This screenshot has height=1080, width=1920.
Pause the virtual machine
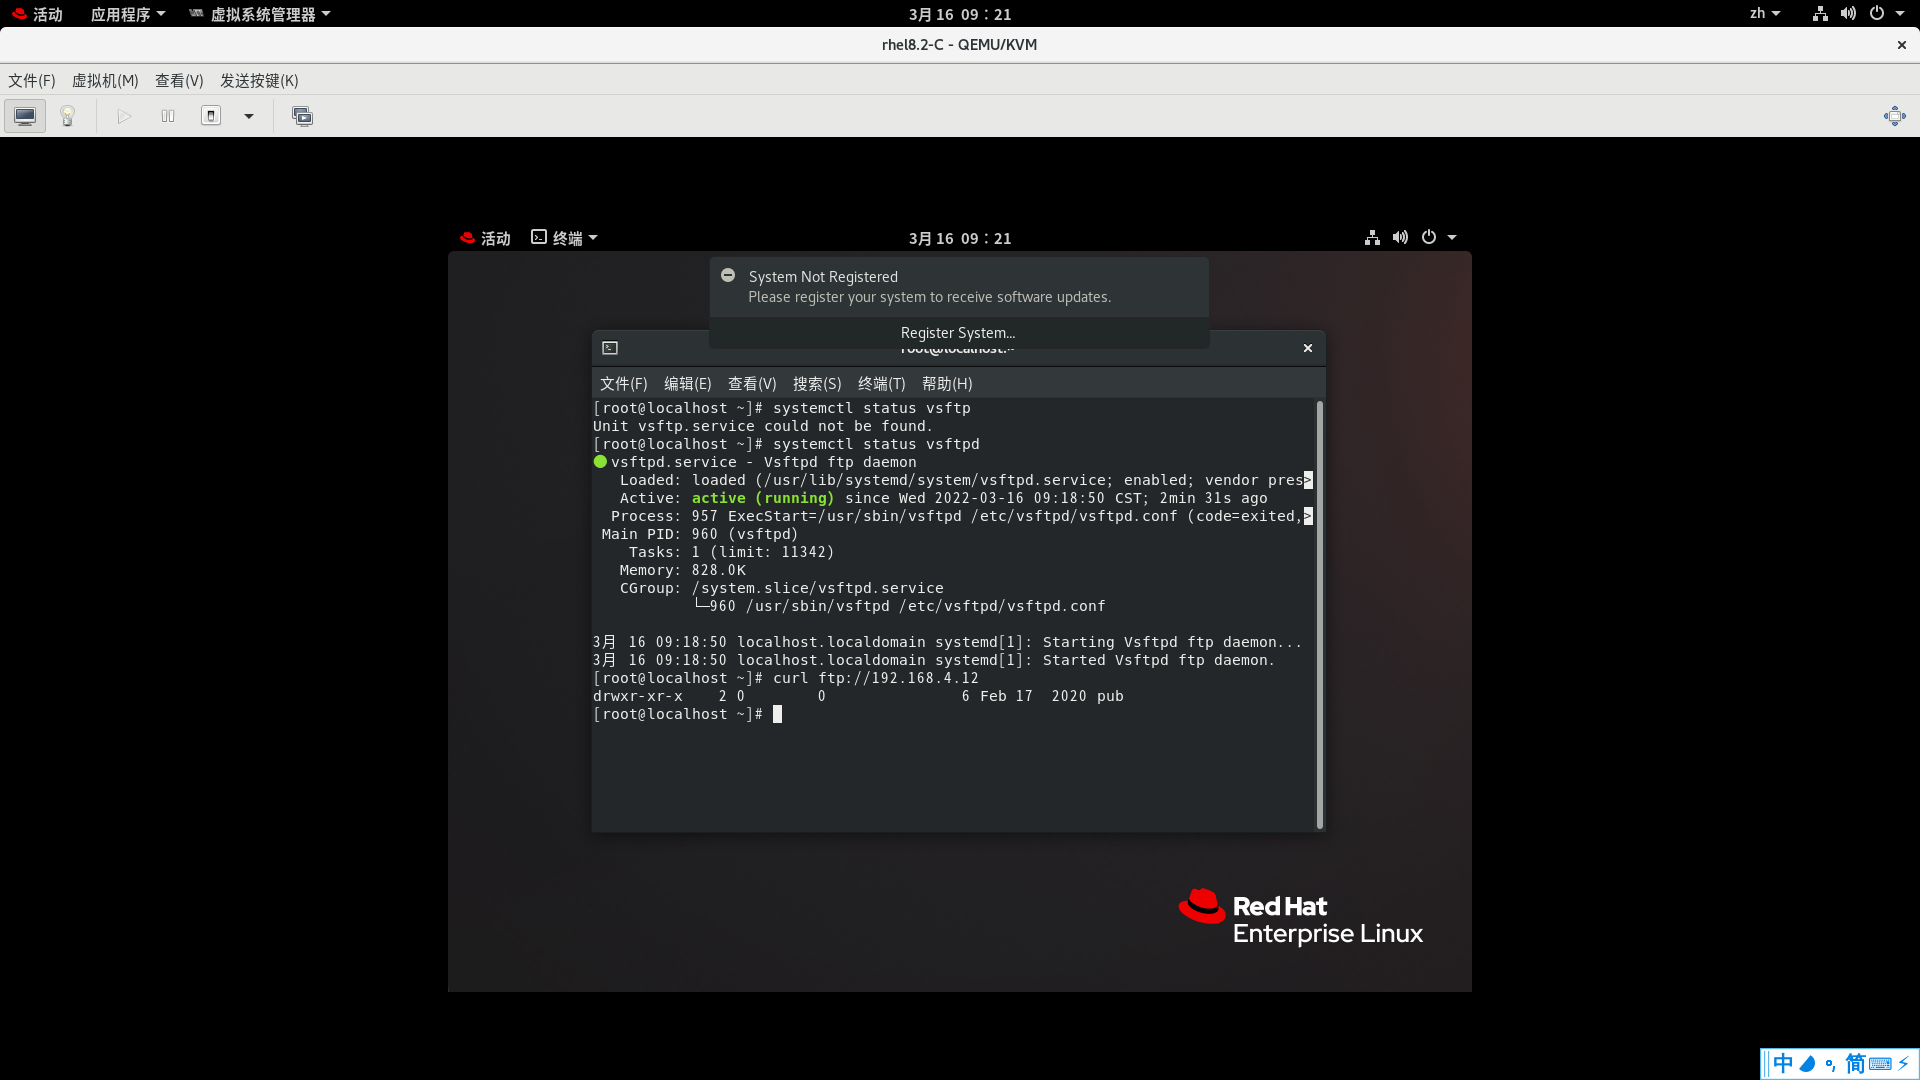[167, 116]
